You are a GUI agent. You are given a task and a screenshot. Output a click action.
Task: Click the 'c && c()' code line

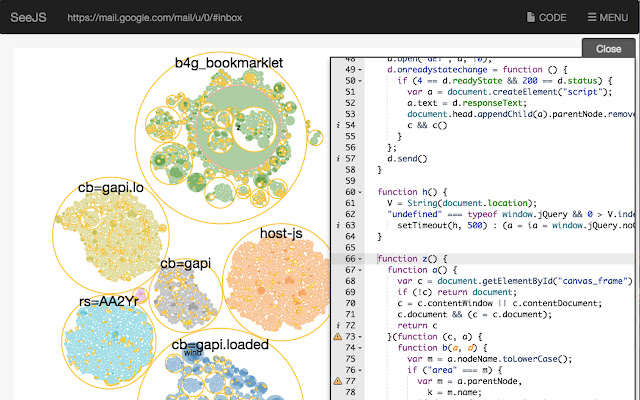pos(427,125)
